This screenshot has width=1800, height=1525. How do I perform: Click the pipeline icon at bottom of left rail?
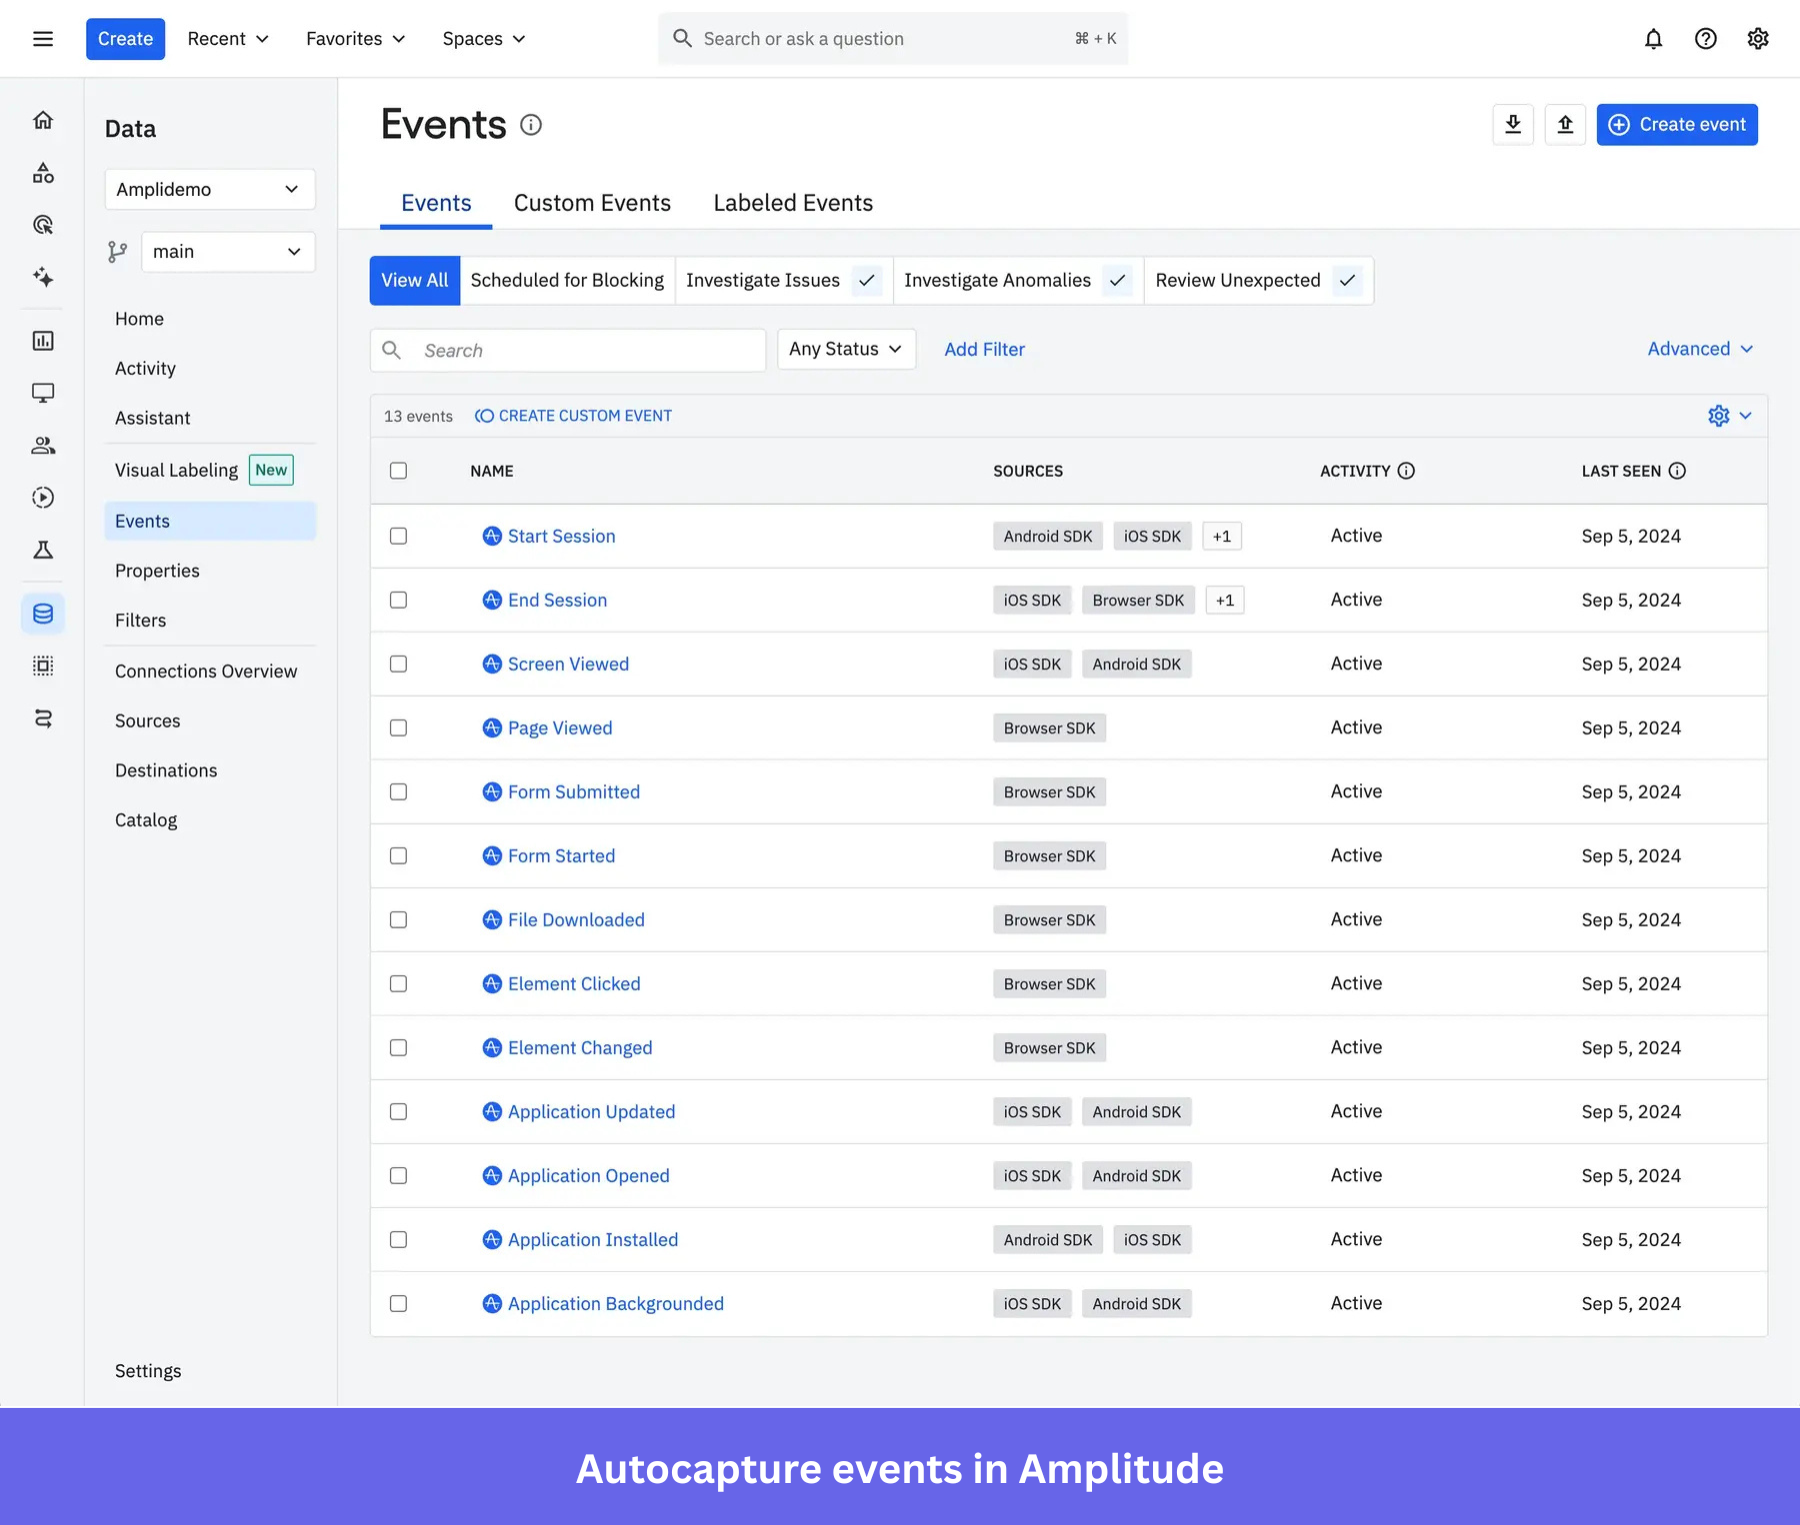pyautogui.click(x=43, y=718)
